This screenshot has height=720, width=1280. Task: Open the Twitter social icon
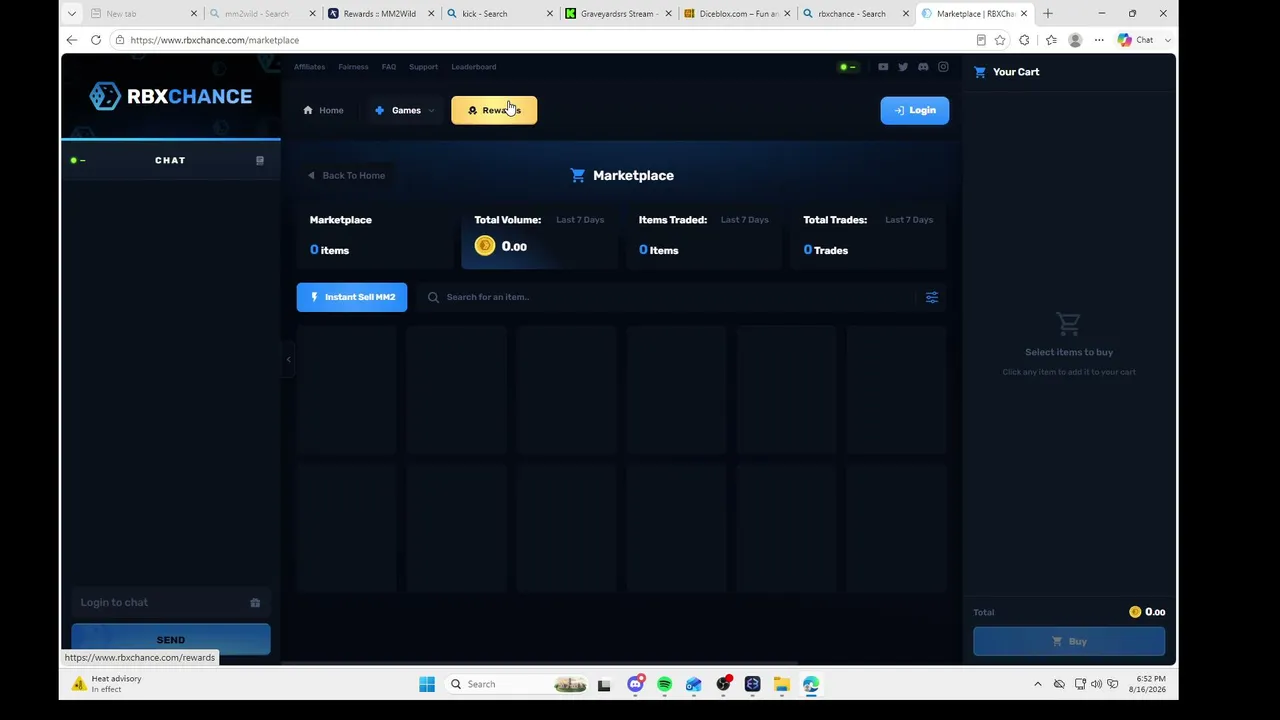[x=903, y=67]
